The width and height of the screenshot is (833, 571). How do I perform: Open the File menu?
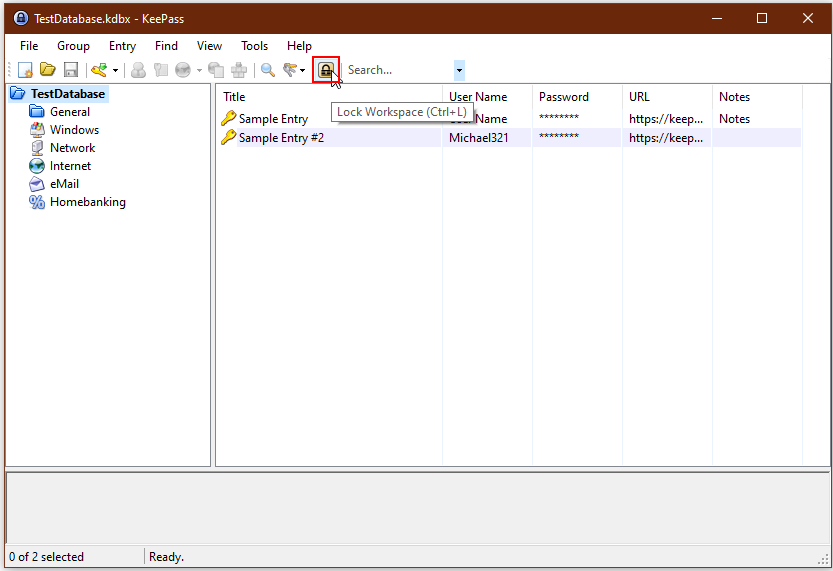29,46
